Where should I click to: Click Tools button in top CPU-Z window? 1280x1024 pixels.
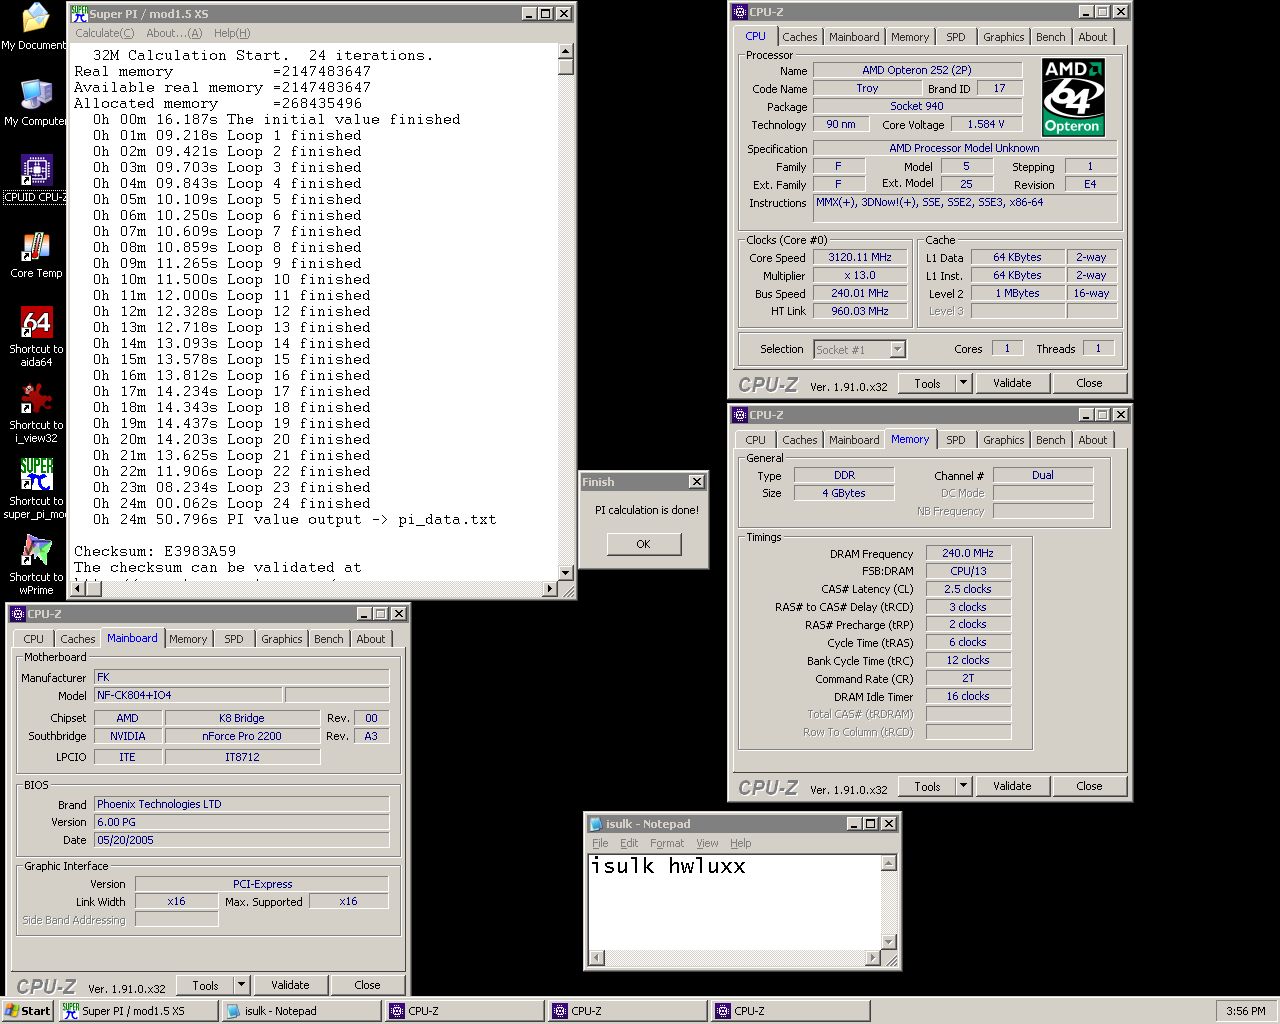pos(927,383)
